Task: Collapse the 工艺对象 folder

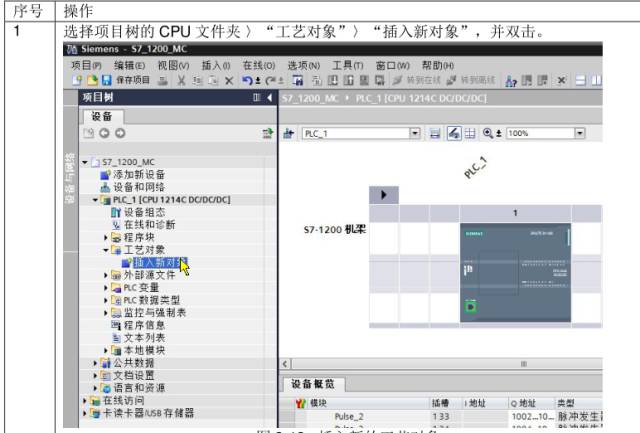Action: point(106,250)
